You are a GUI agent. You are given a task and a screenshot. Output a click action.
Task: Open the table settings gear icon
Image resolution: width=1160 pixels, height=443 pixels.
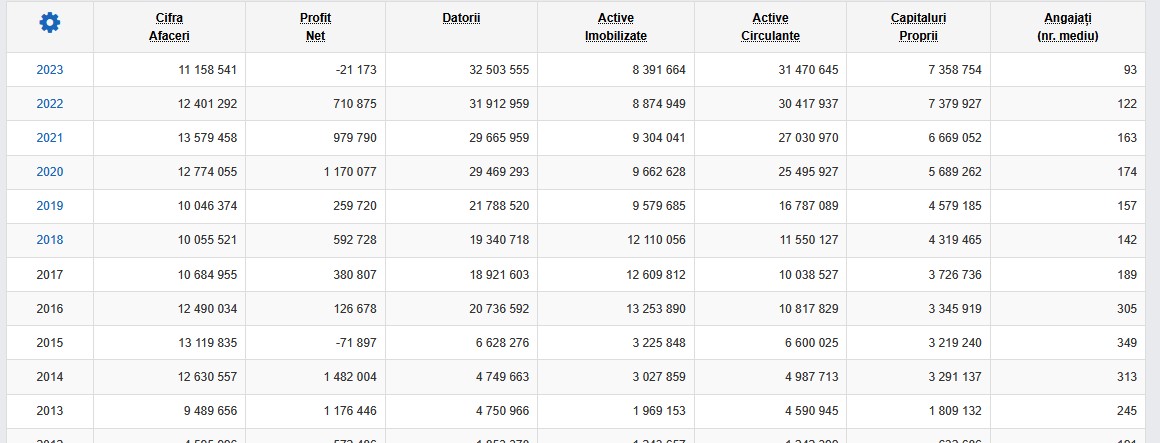point(50,23)
